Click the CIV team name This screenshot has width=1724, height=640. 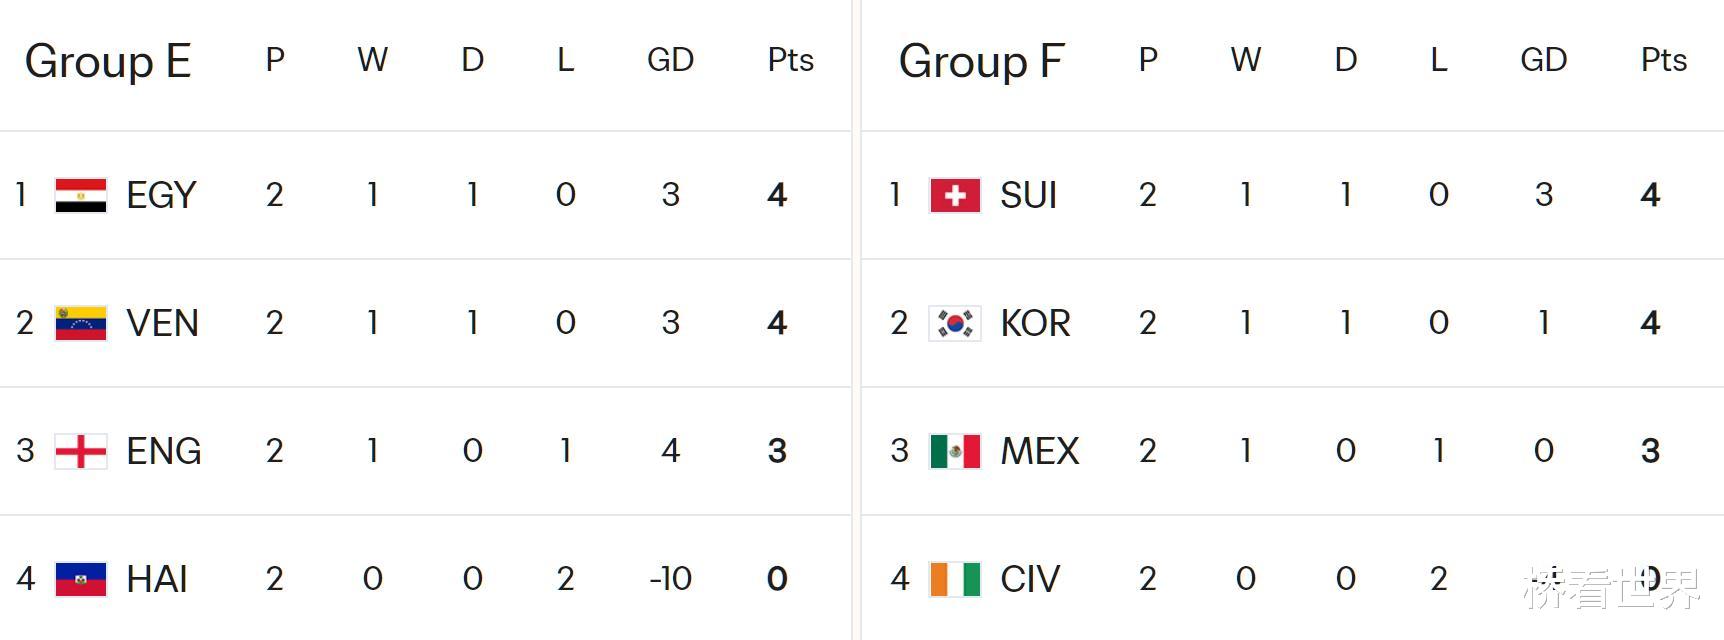(1030, 579)
